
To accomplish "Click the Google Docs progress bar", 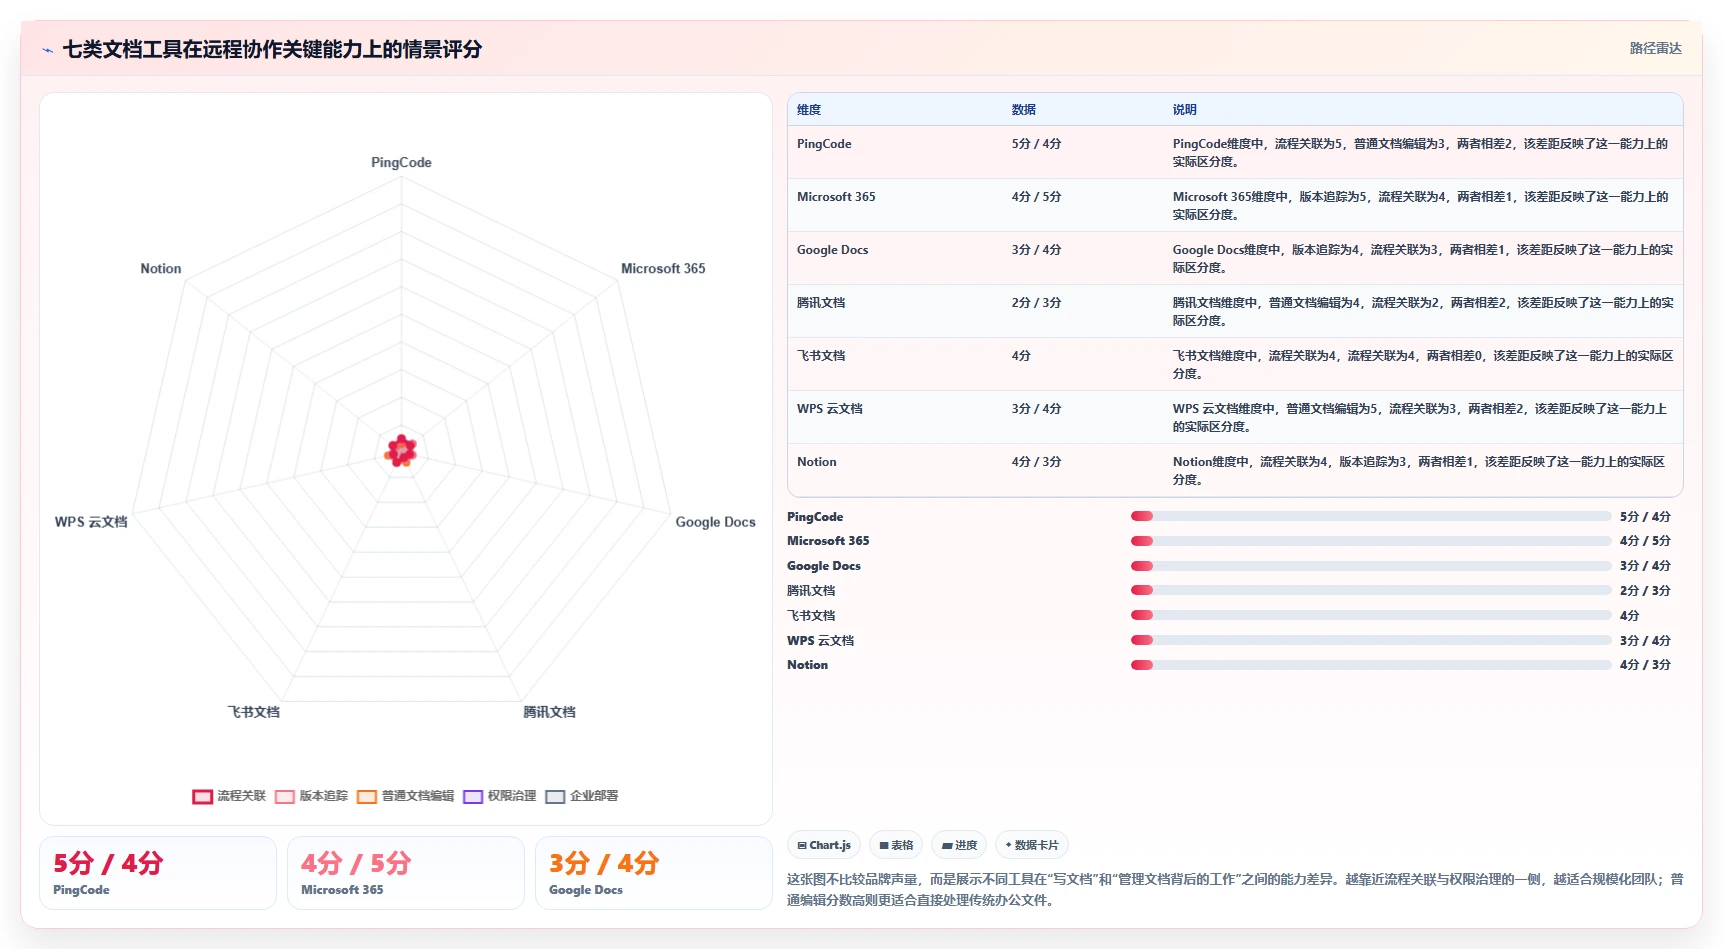I will coord(1371,566).
